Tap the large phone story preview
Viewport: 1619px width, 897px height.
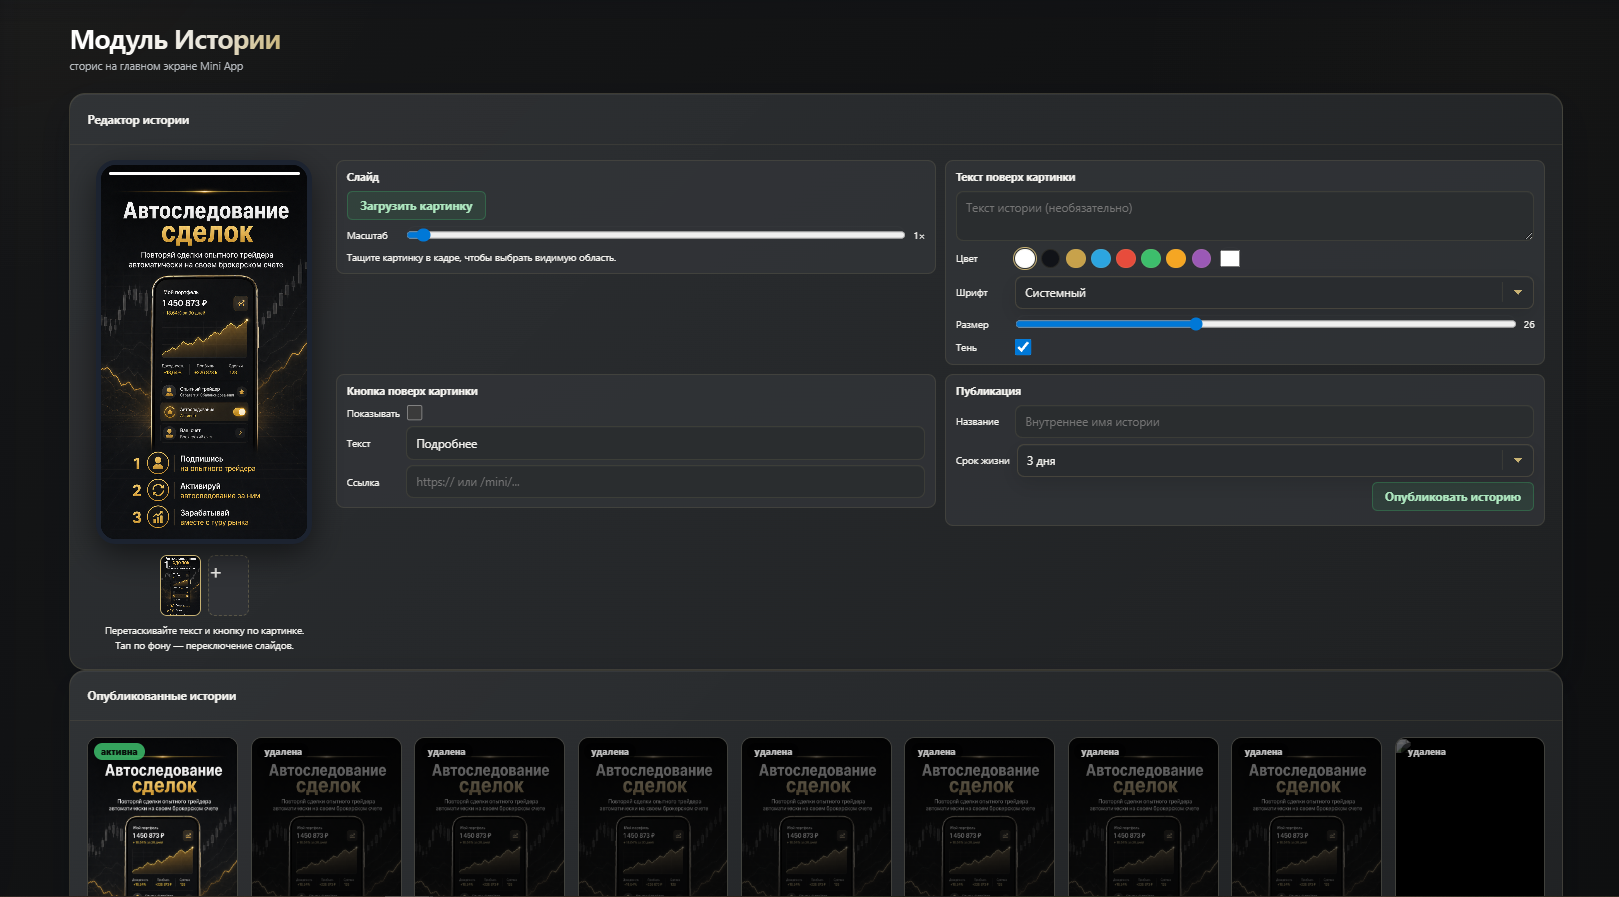(204, 352)
